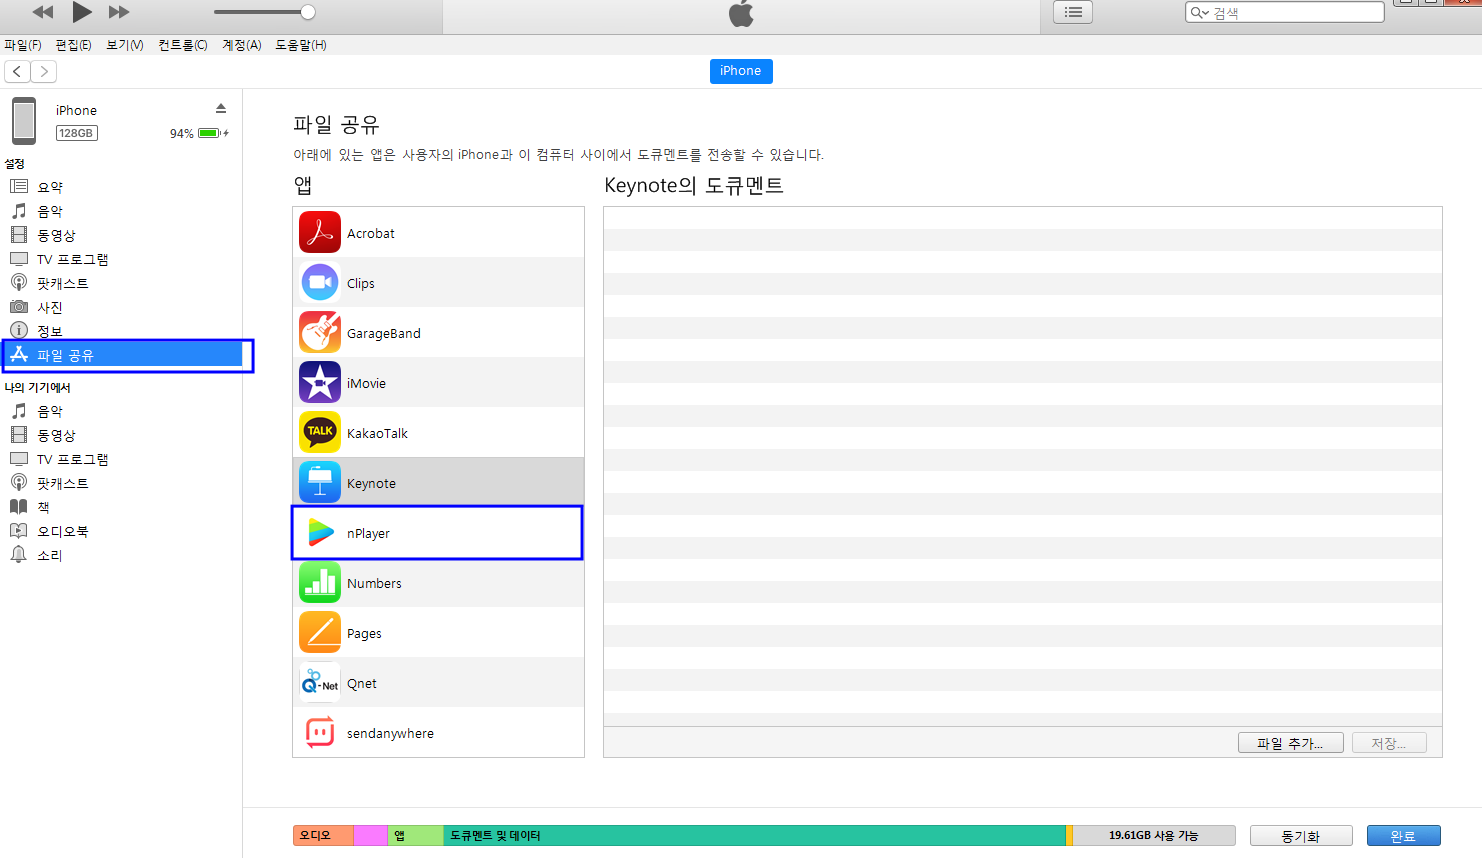Viewport: 1482px width, 858px height.
Task: Adjust the volume slider knob
Action: (308, 12)
